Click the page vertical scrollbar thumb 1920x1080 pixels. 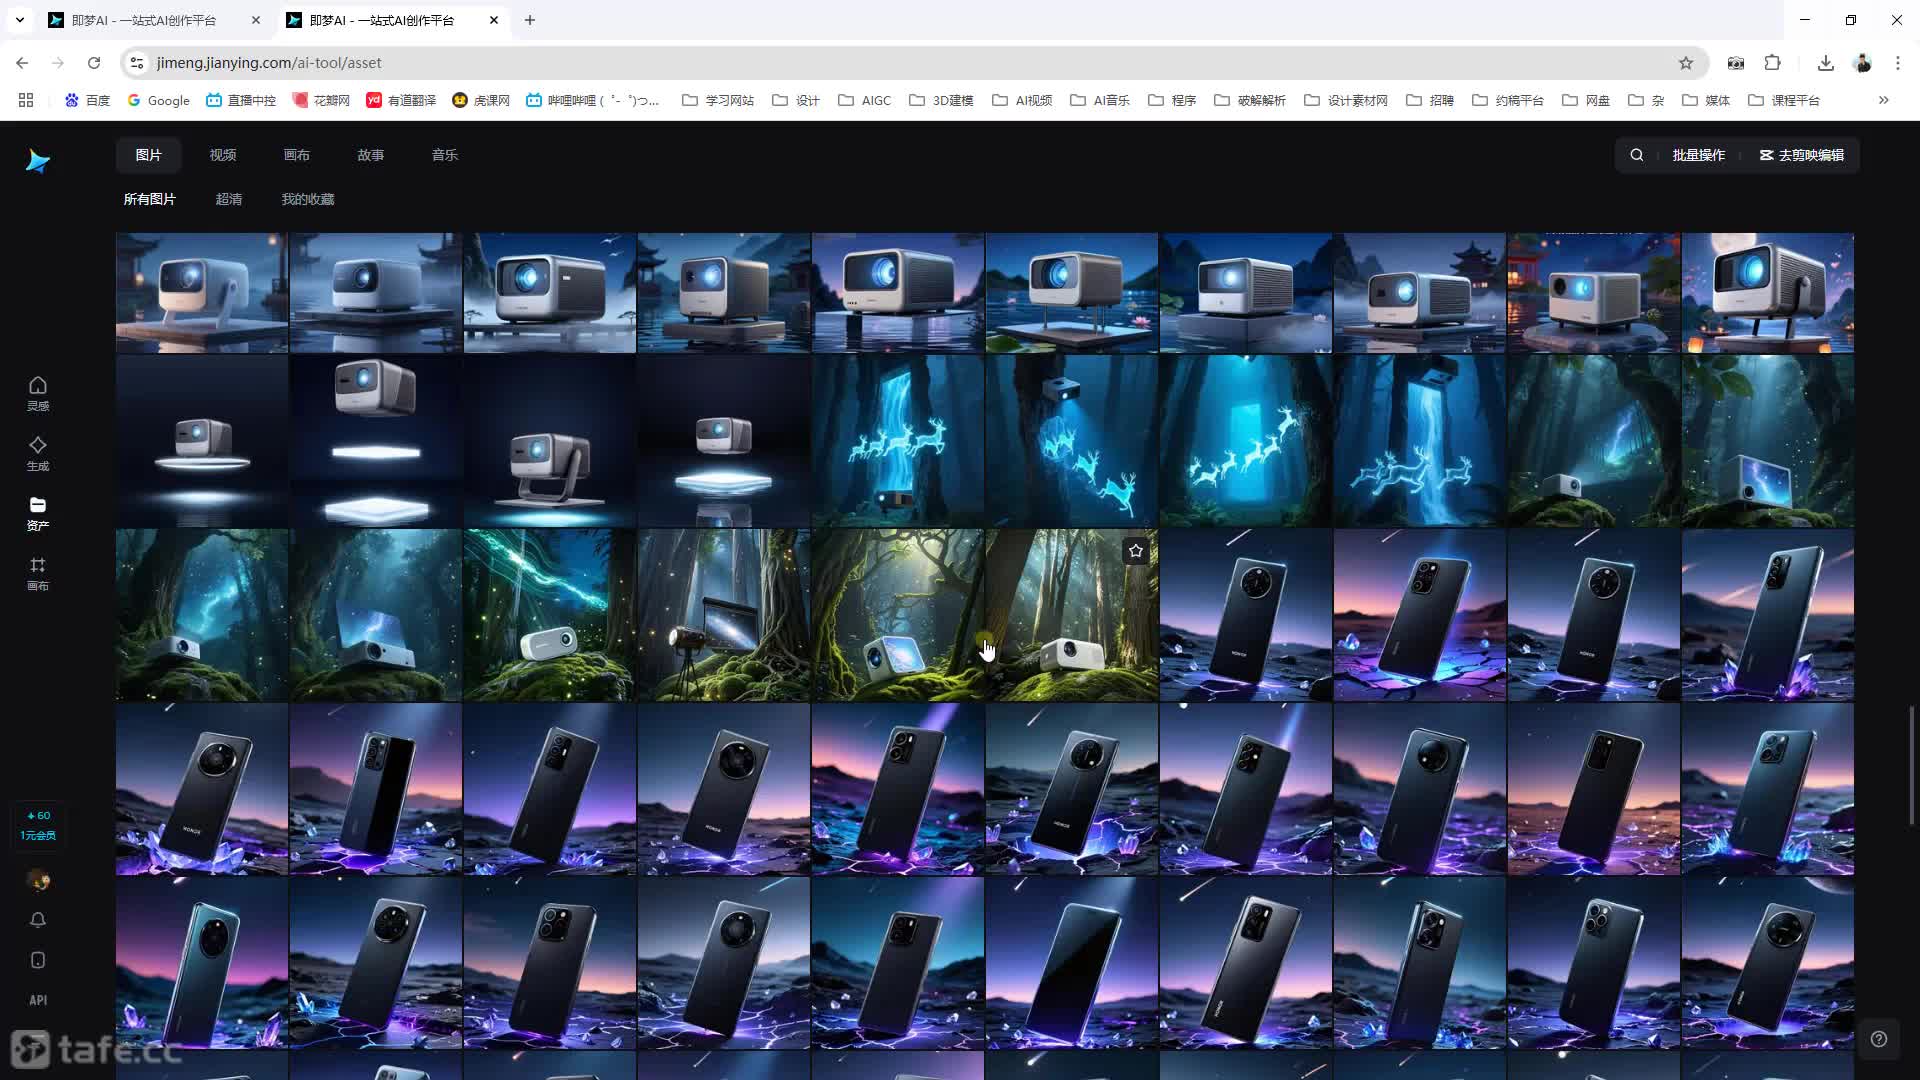click(x=1912, y=765)
